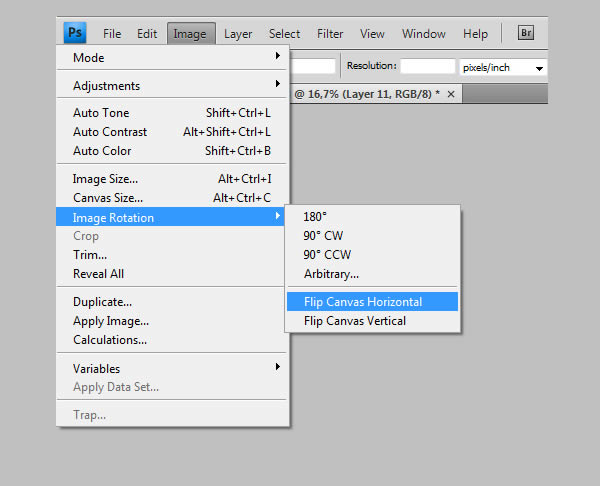Open the View menu
600x486 pixels.
[372, 34]
